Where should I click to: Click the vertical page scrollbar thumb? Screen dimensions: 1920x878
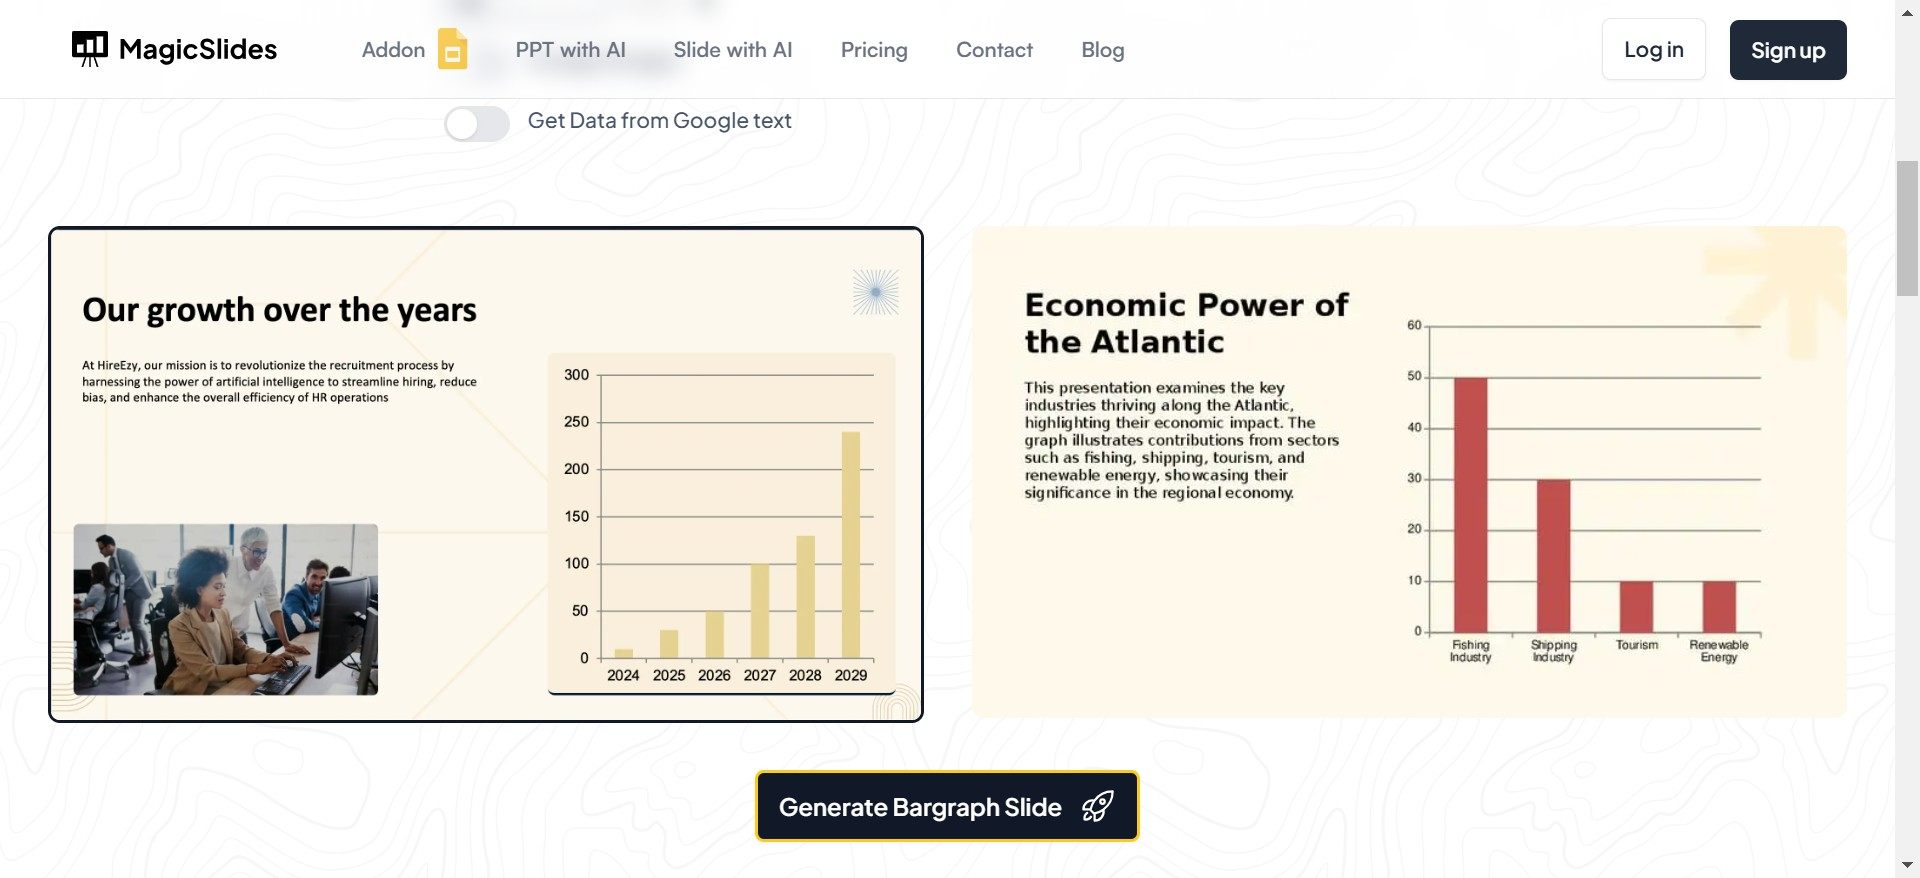(1907, 228)
